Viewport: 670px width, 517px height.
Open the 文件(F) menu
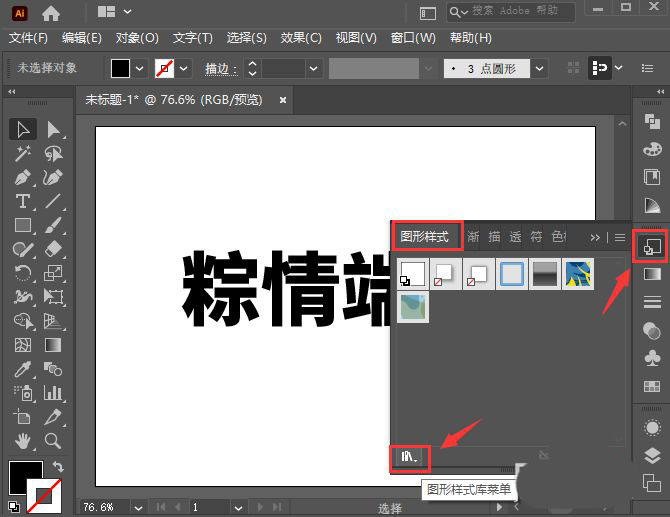(x=28, y=38)
